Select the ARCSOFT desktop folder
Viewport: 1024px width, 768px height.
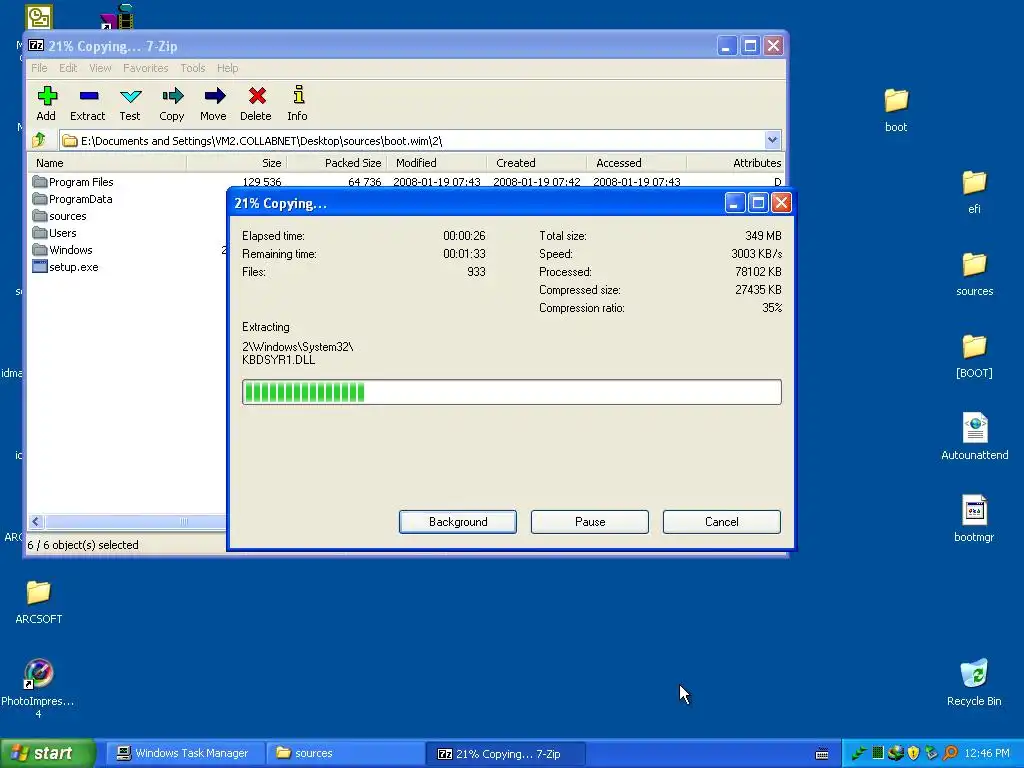(39, 601)
